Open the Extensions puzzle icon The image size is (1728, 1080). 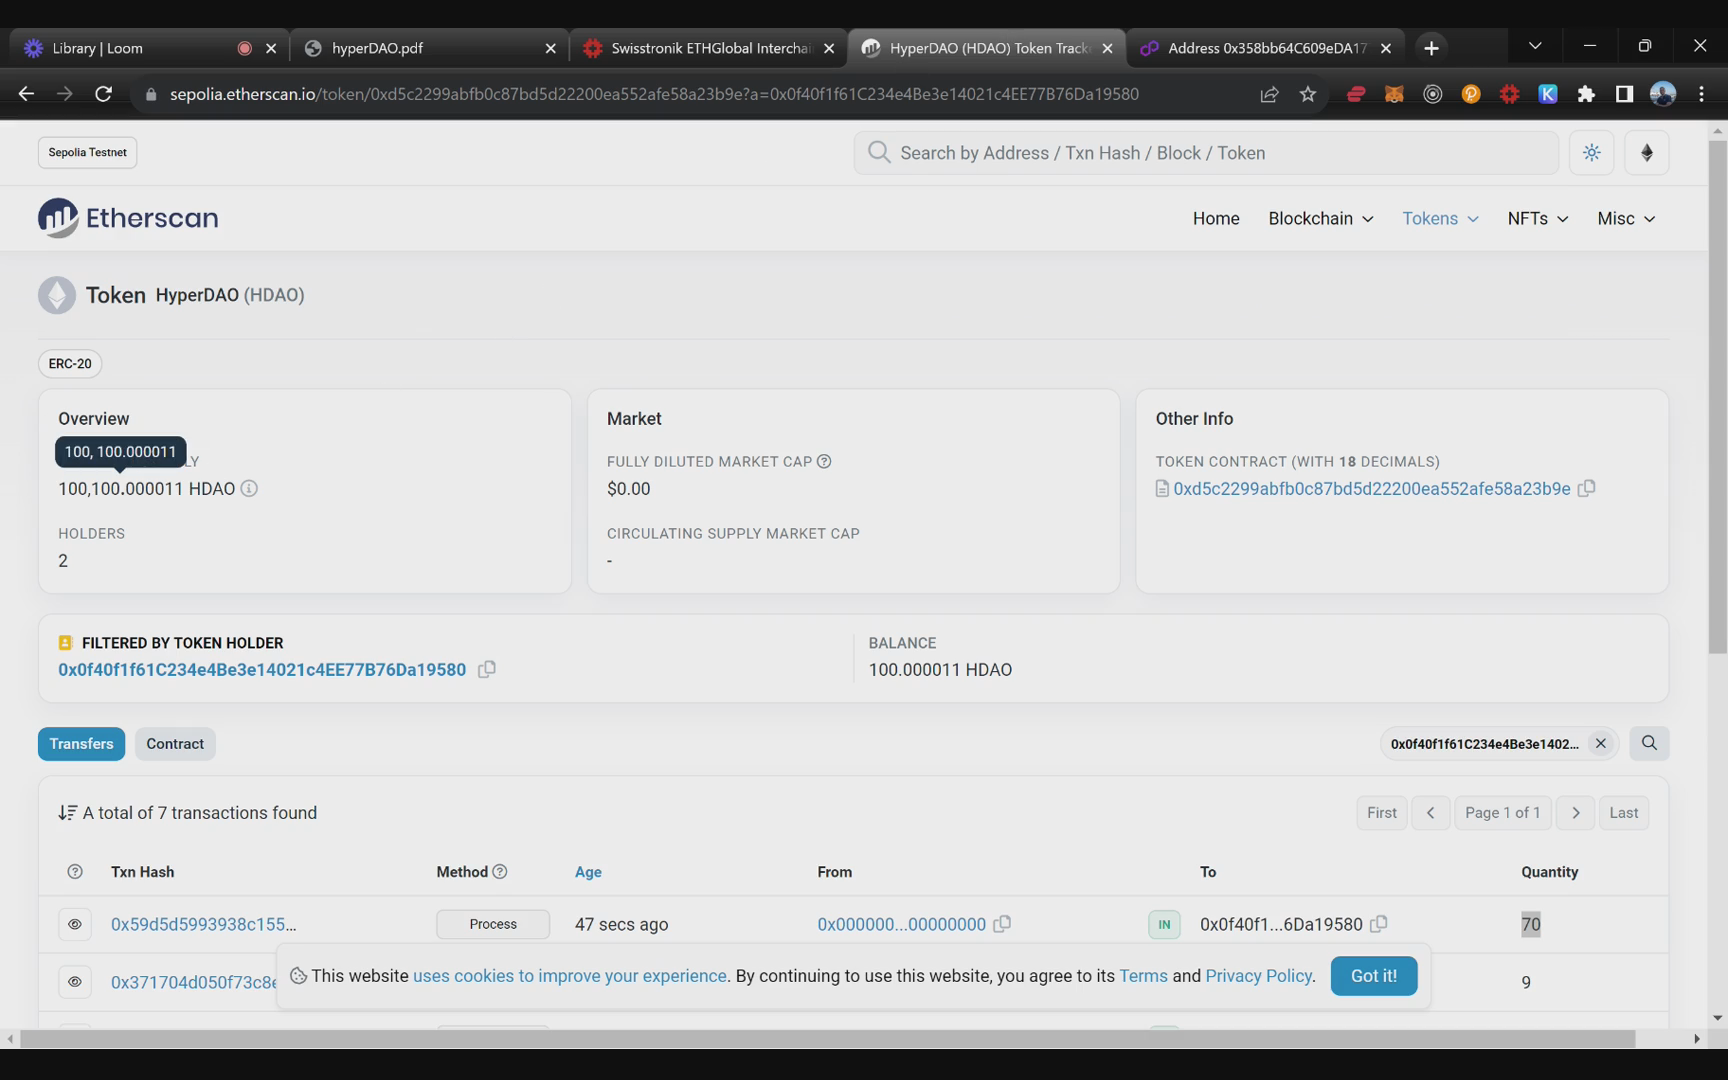[x=1586, y=94]
